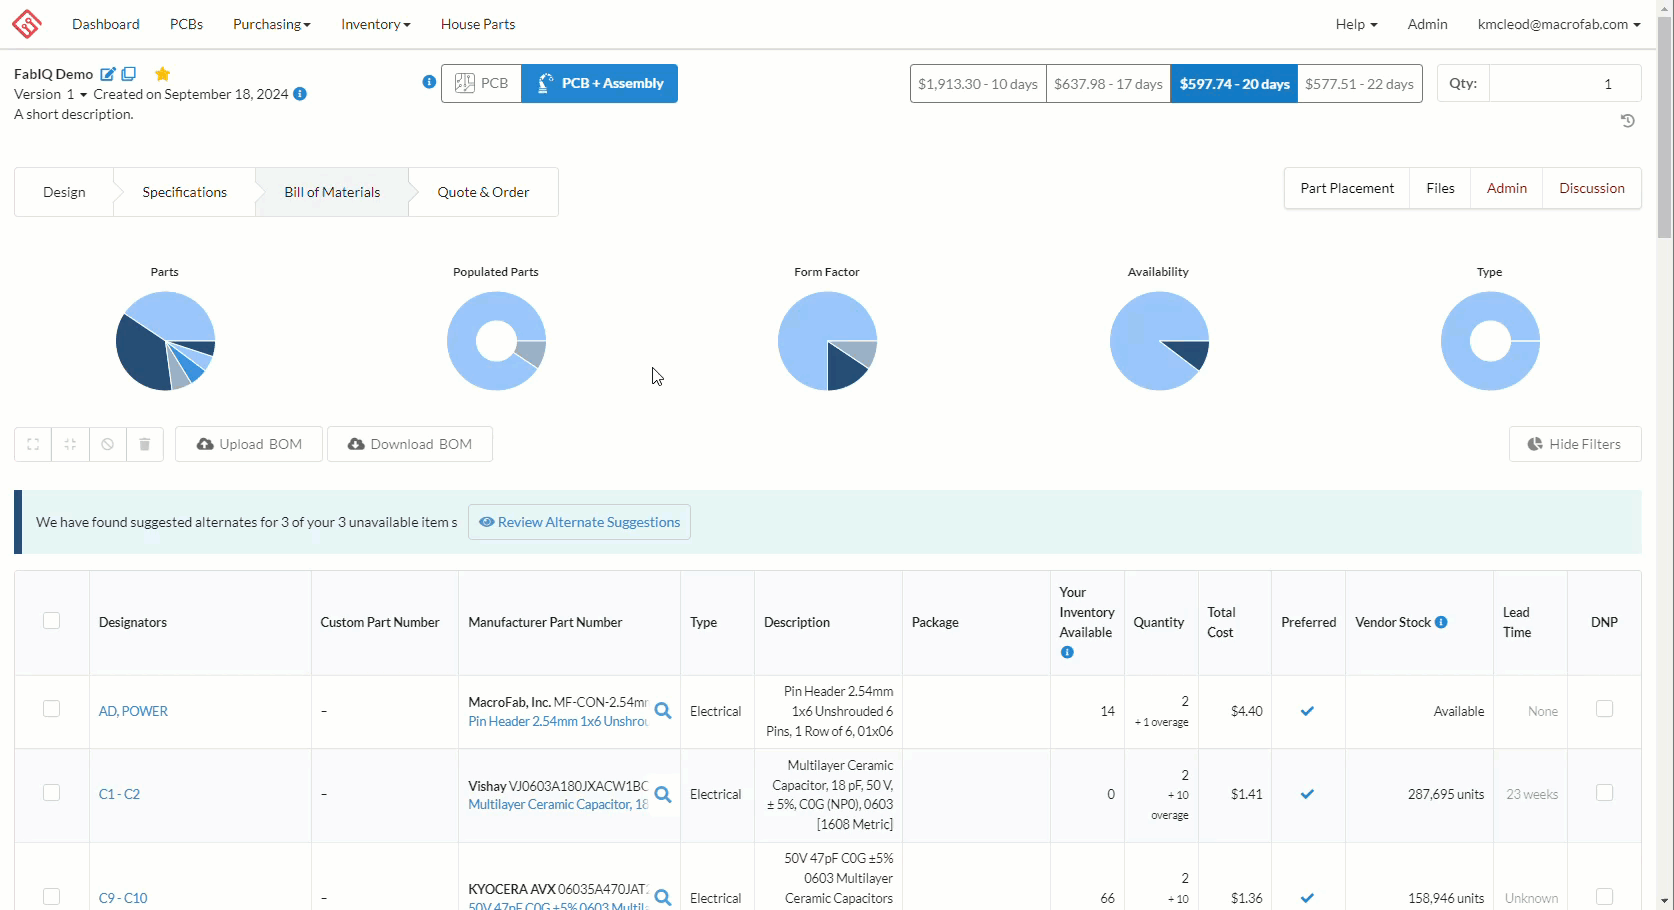Toggle DNP checkbox for AD, POWER
Image resolution: width=1674 pixels, height=910 pixels.
click(x=1604, y=709)
